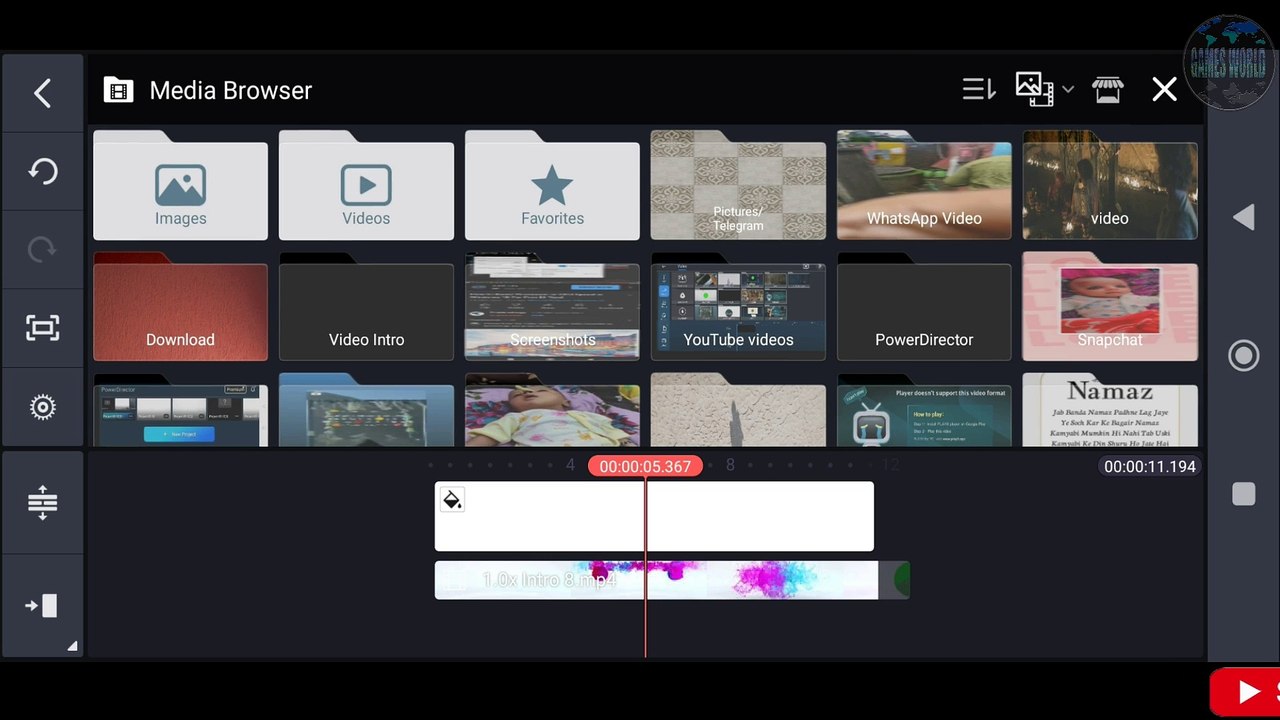The image size is (1280, 720).
Task: Click the Media Browser film folder icon
Action: click(x=118, y=90)
